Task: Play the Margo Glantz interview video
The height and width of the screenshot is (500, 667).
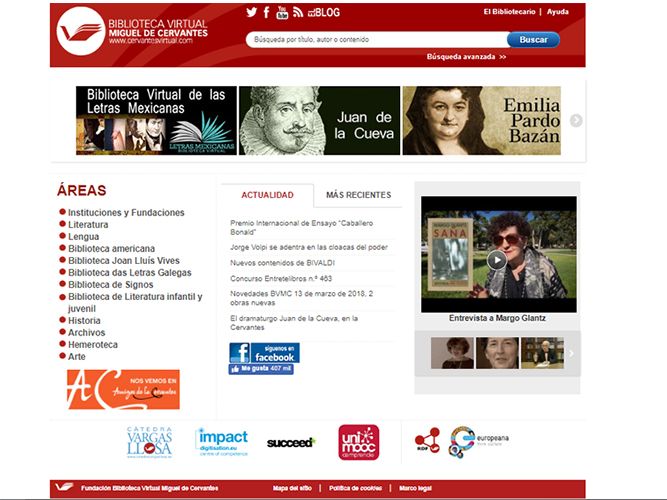Action: [497, 260]
